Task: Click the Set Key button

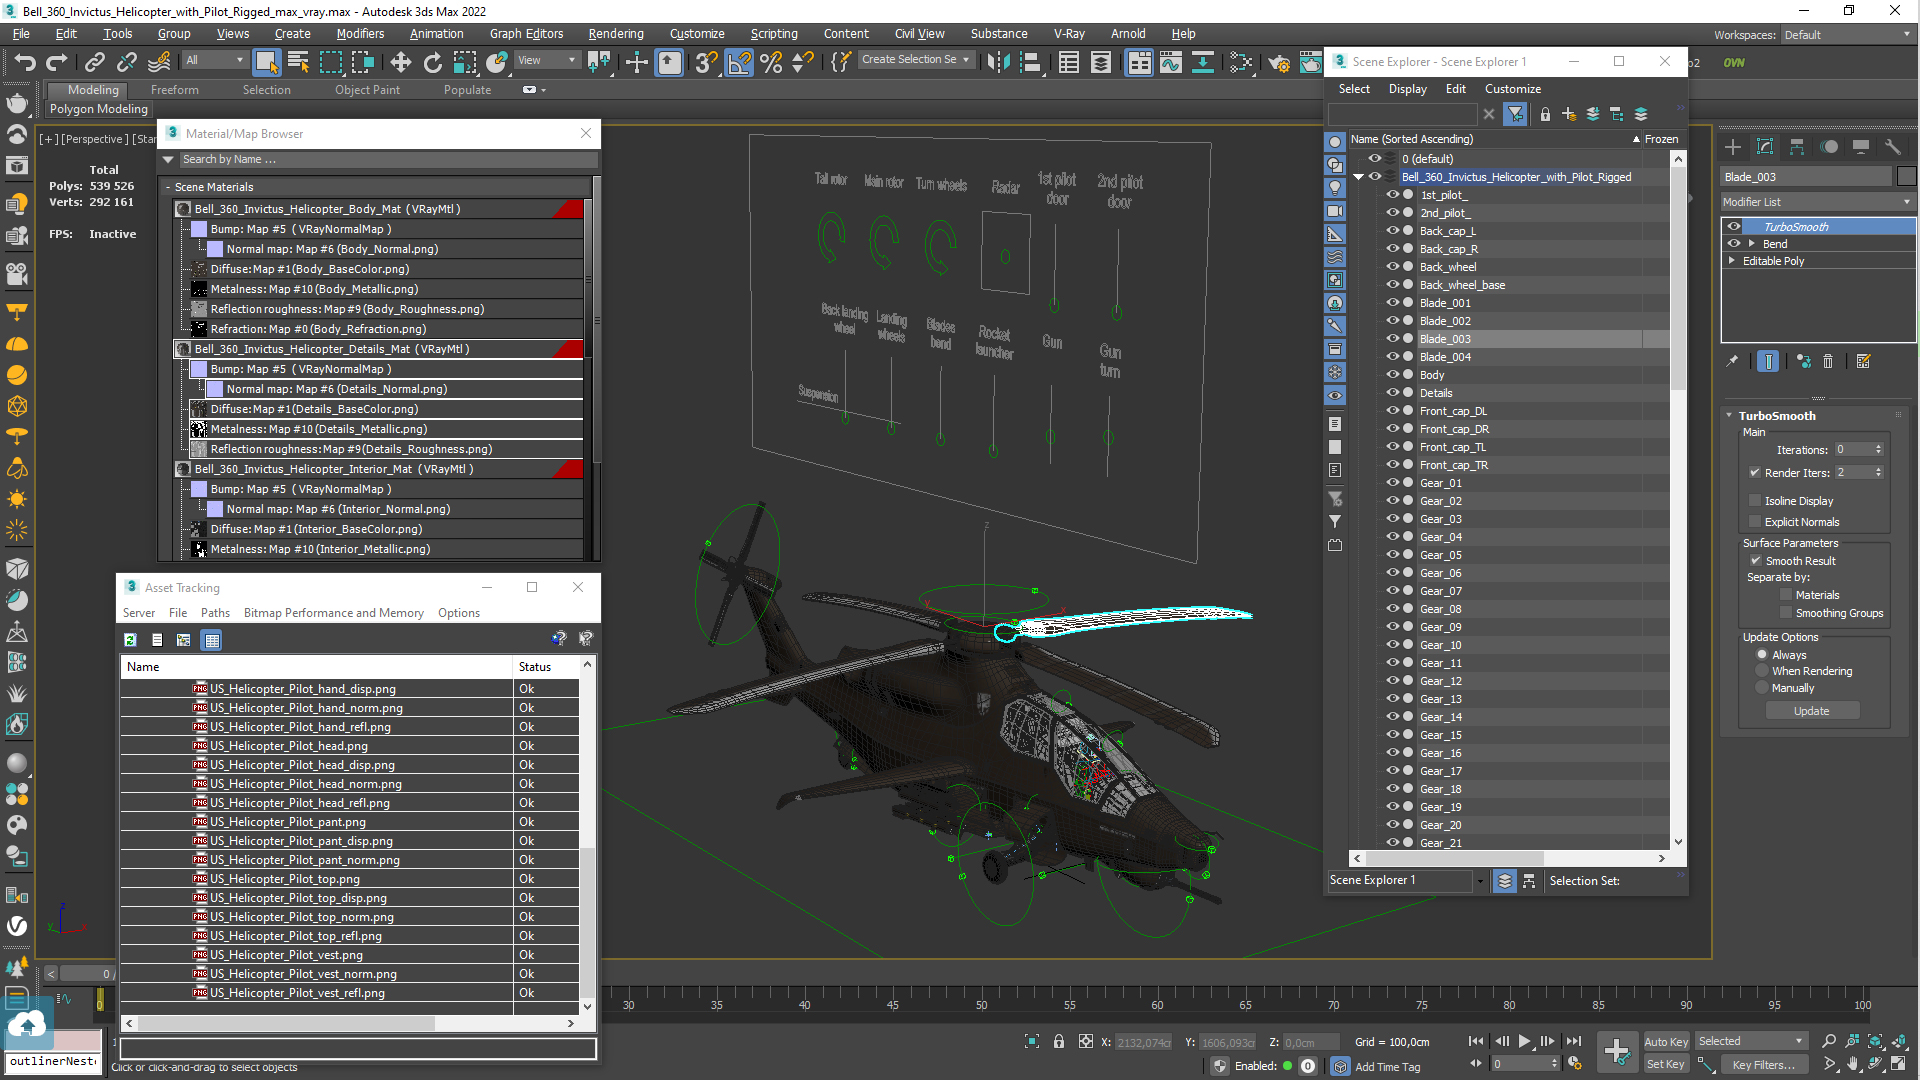Action: pyautogui.click(x=1665, y=1065)
